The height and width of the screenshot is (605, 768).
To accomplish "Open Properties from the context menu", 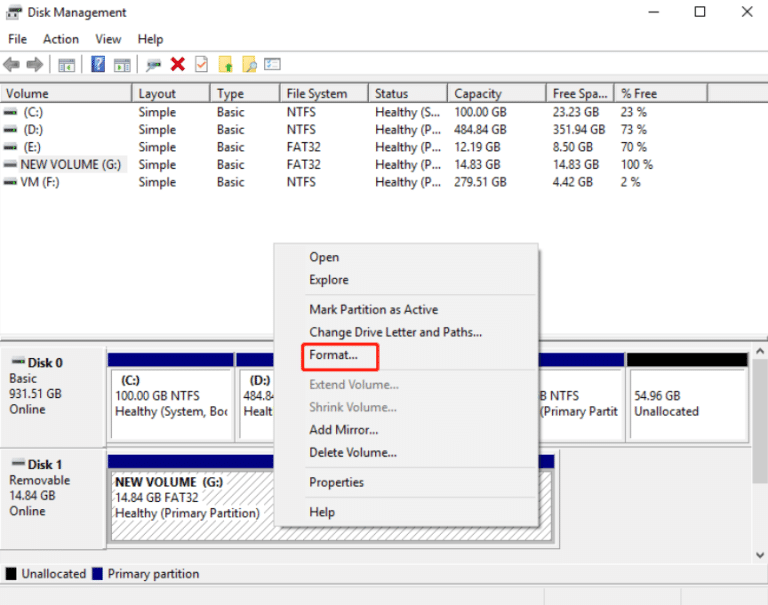I will [x=336, y=482].
